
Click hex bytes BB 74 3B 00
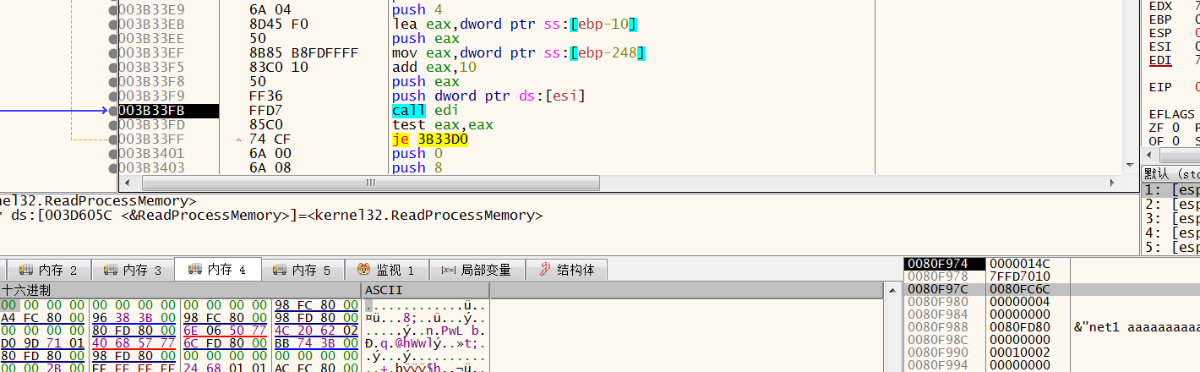316,342
